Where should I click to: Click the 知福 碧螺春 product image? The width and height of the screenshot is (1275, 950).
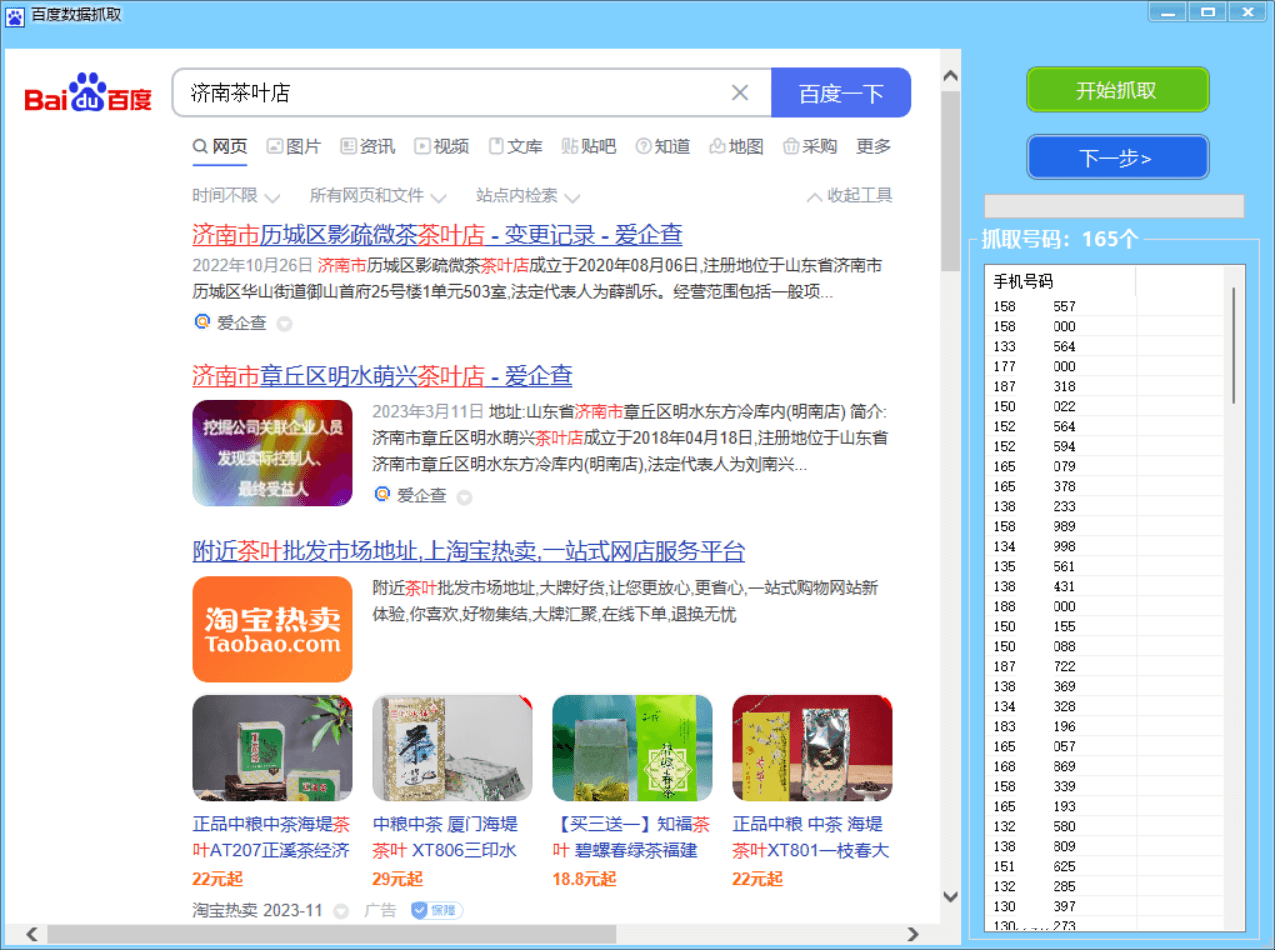(632, 748)
